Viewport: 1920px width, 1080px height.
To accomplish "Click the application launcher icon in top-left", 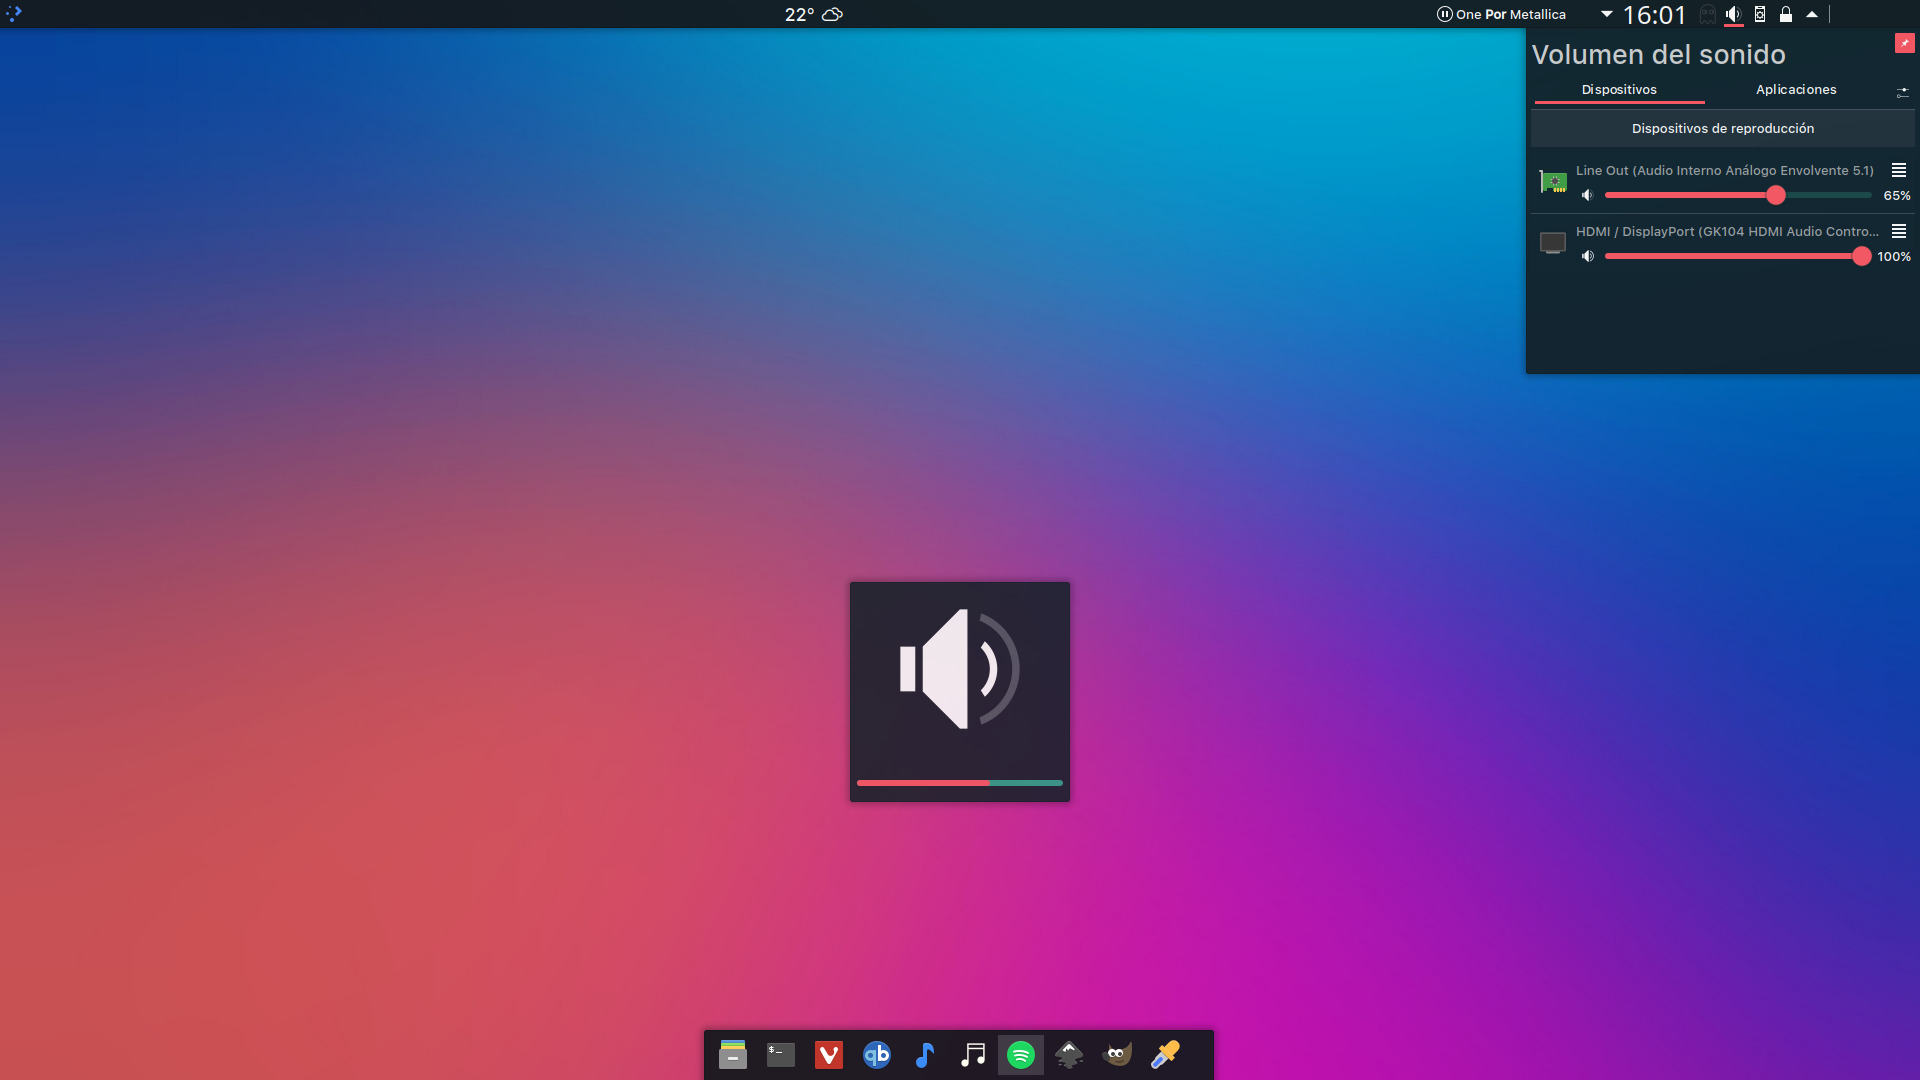I will (14, 13).
